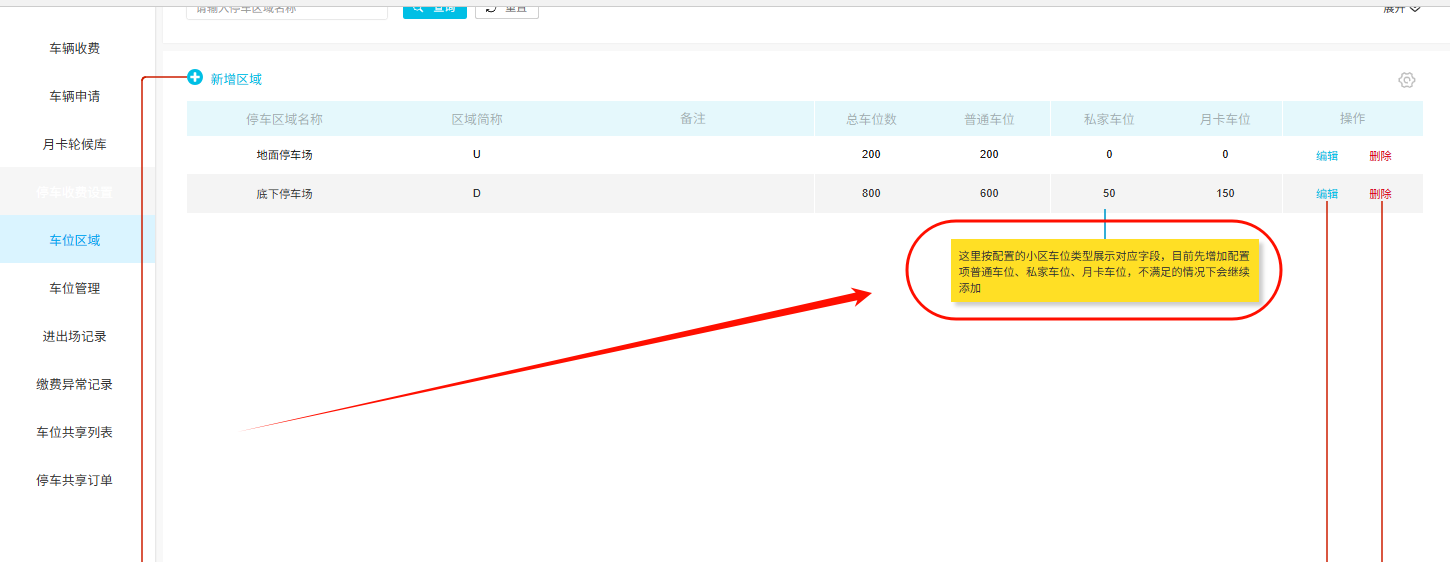
Task: Click the plus icon beside 新增区域
Action: pos(195,78)
